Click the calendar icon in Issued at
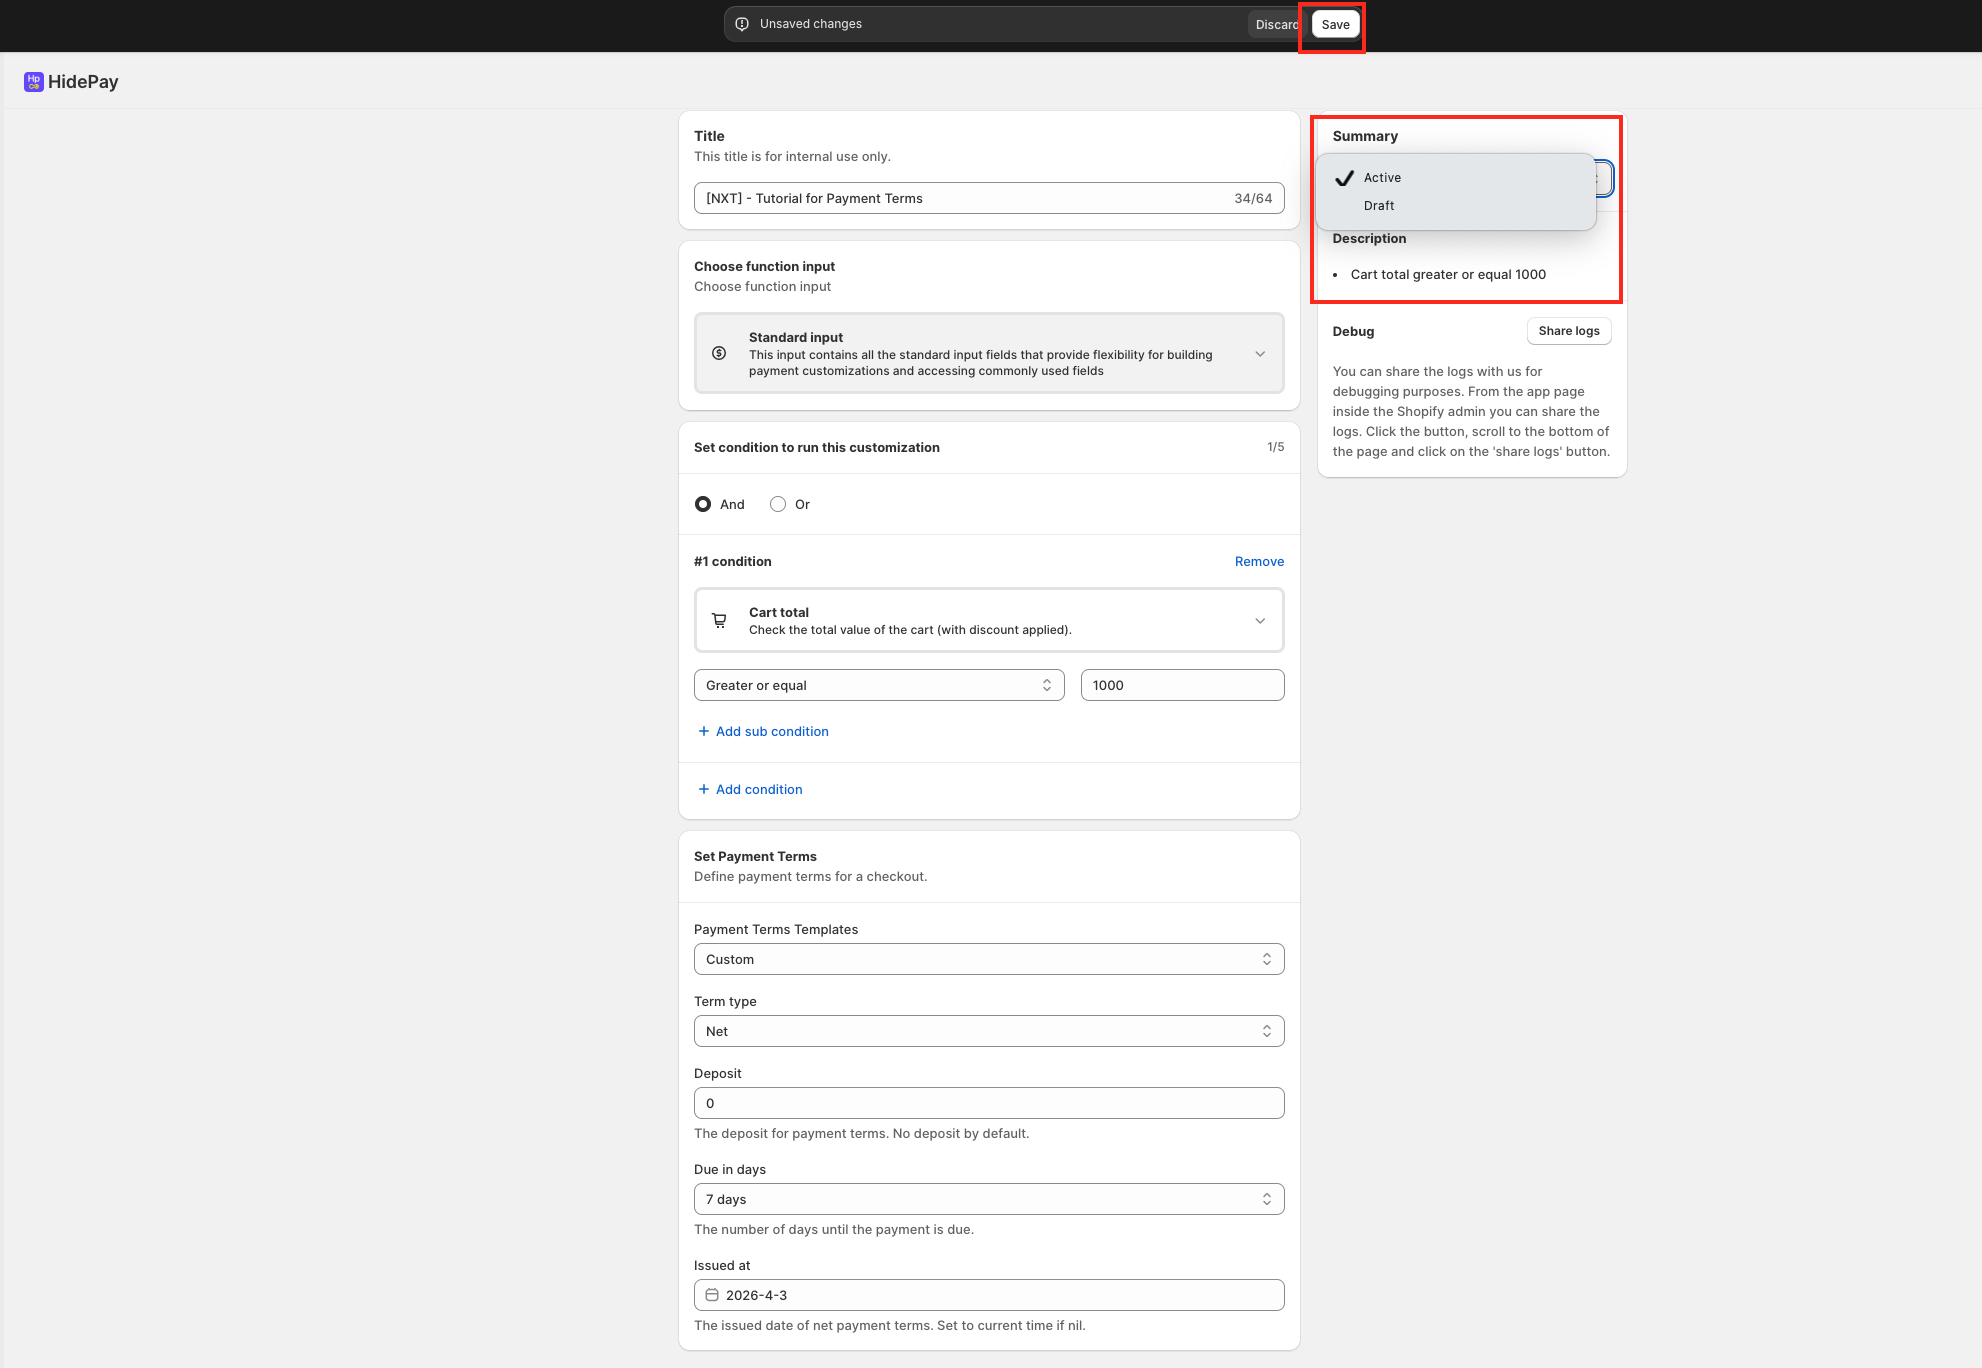The image size is (1982, 1368). [712, 1295]
